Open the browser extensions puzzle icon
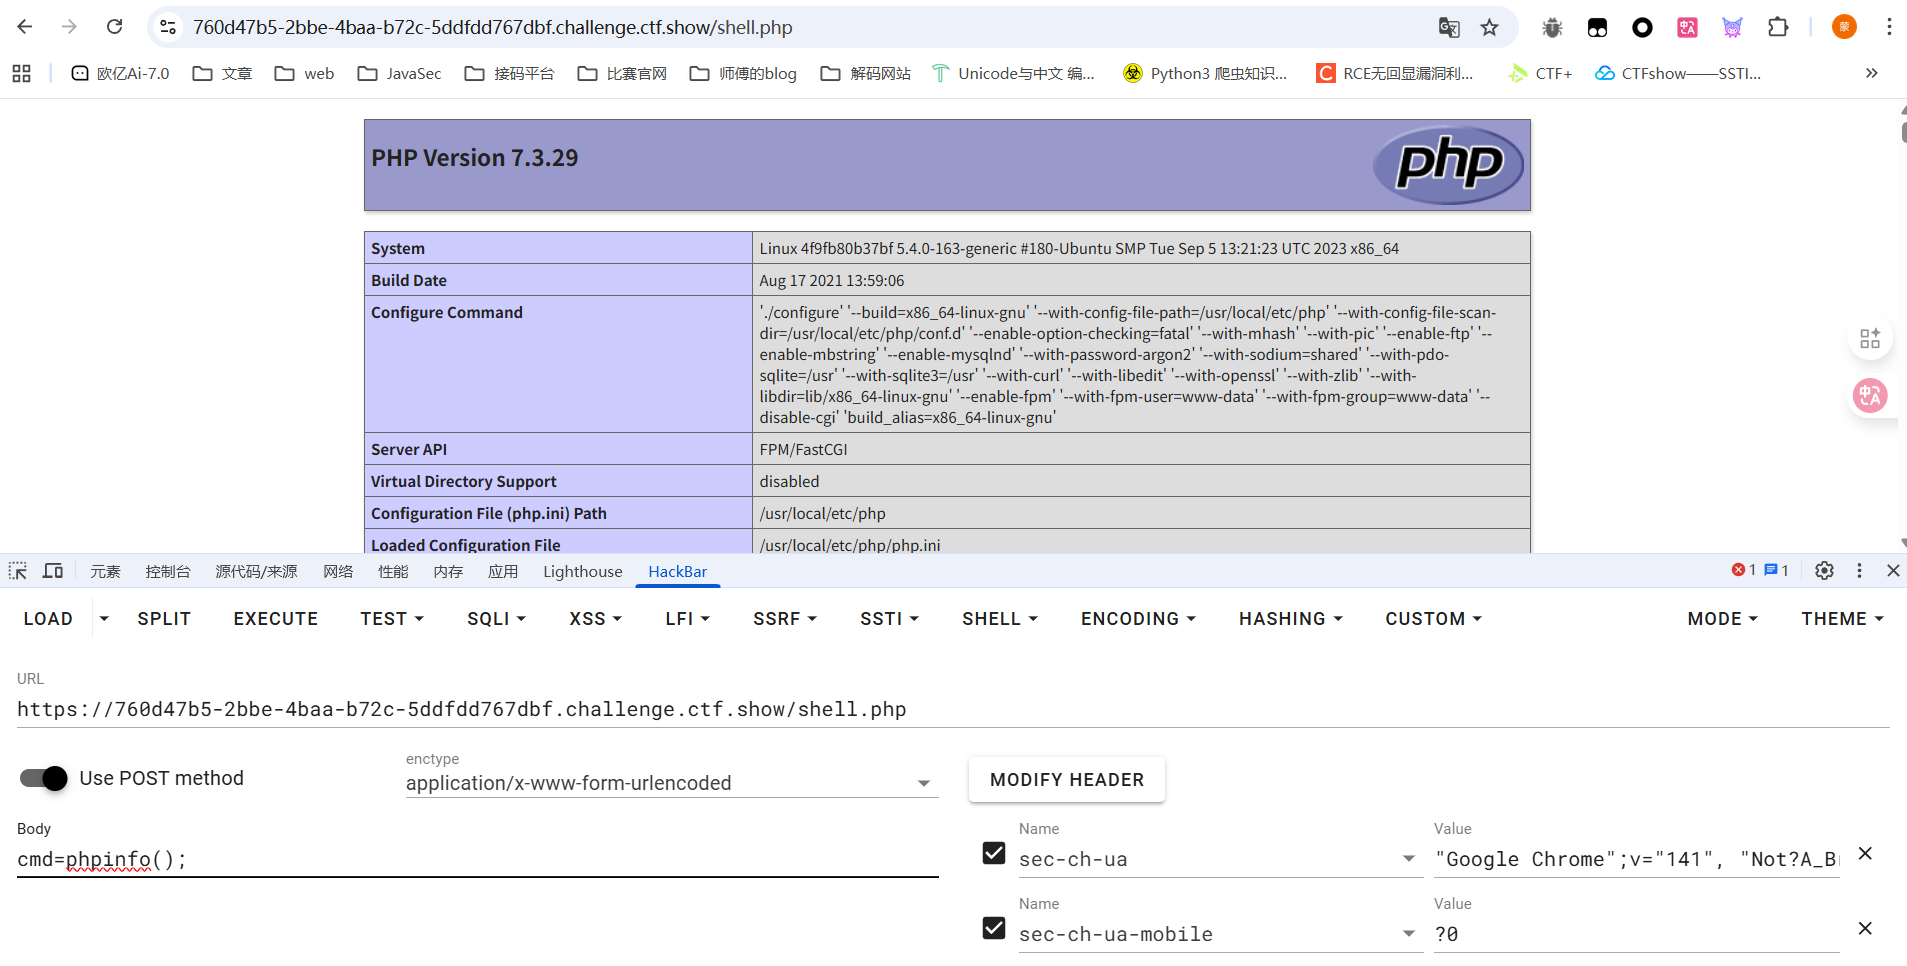Image resolution: width=1907 pixels, height=966 pixels. (1778, 27)
